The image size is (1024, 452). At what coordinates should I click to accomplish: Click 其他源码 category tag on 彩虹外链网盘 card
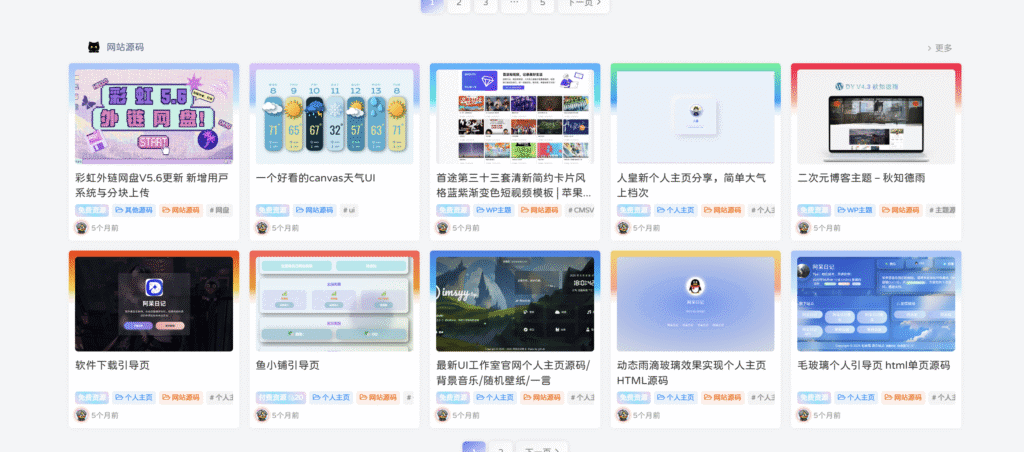tap(134, 210)
